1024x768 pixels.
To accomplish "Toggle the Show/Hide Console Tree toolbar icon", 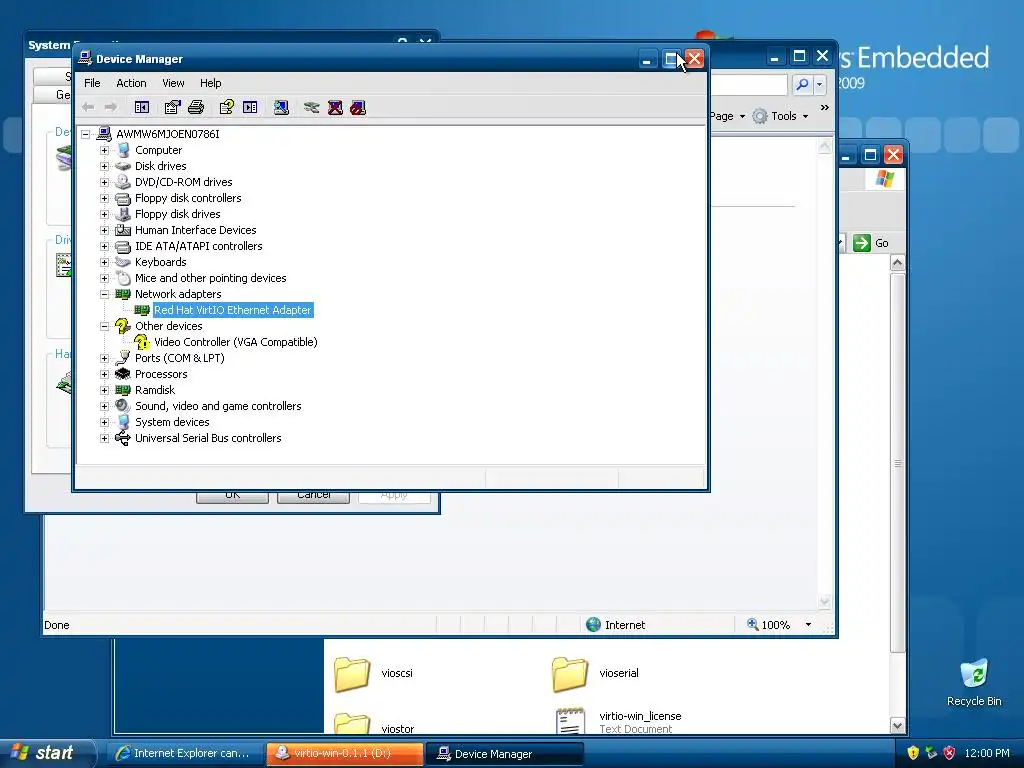I will click(142, 107).
